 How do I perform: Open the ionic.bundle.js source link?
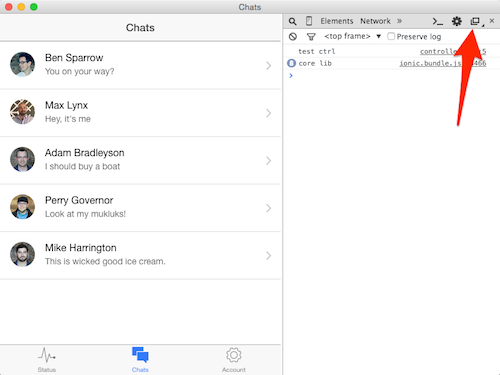tap(443, 63)
